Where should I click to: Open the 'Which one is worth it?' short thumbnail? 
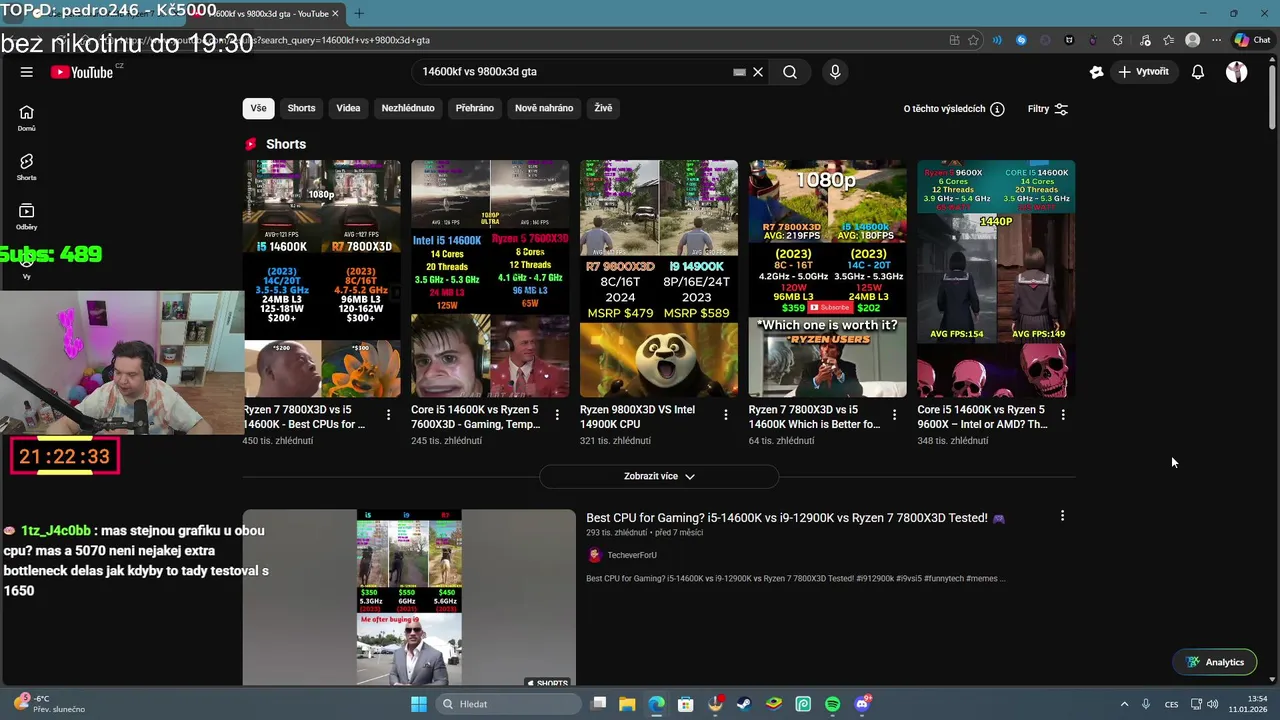[x=828, y=278]
